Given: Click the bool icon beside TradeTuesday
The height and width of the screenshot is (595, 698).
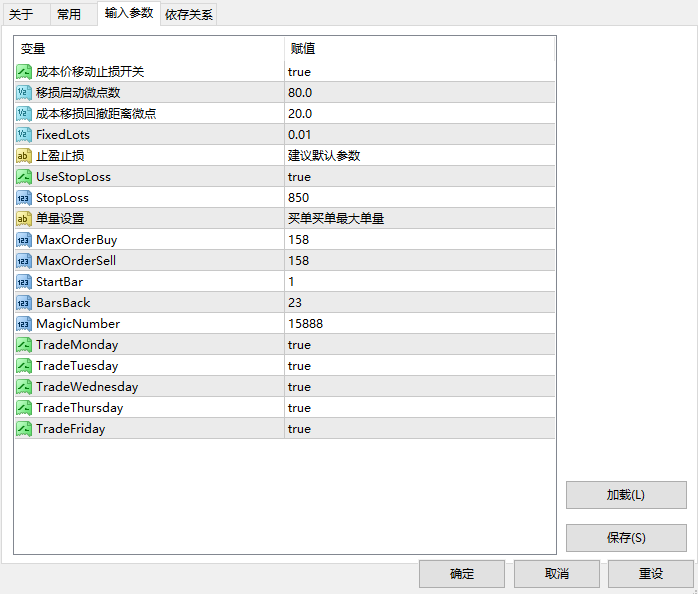Looking at the screenshot, I should coord(24,366).
